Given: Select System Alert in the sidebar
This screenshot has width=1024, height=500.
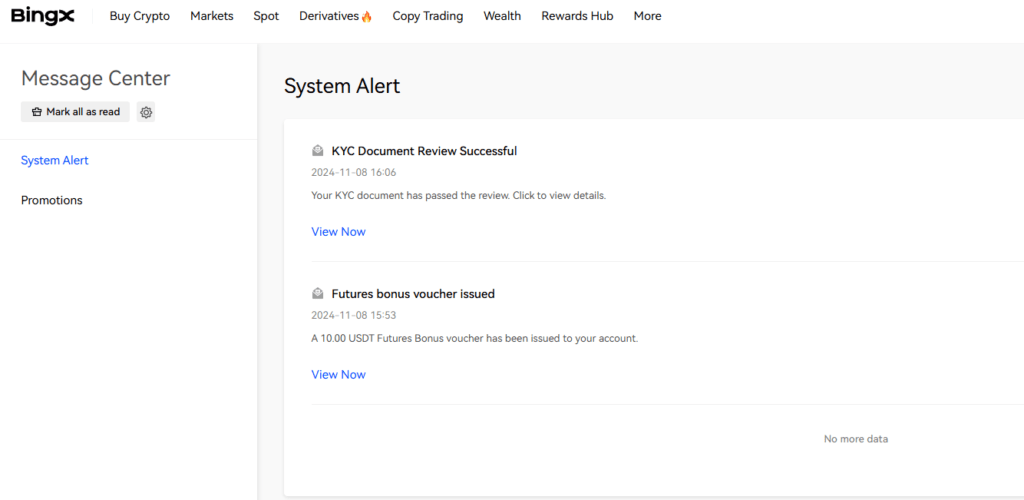Looking at the screenshot, I should pyautogui.click(x=55, y=161).
